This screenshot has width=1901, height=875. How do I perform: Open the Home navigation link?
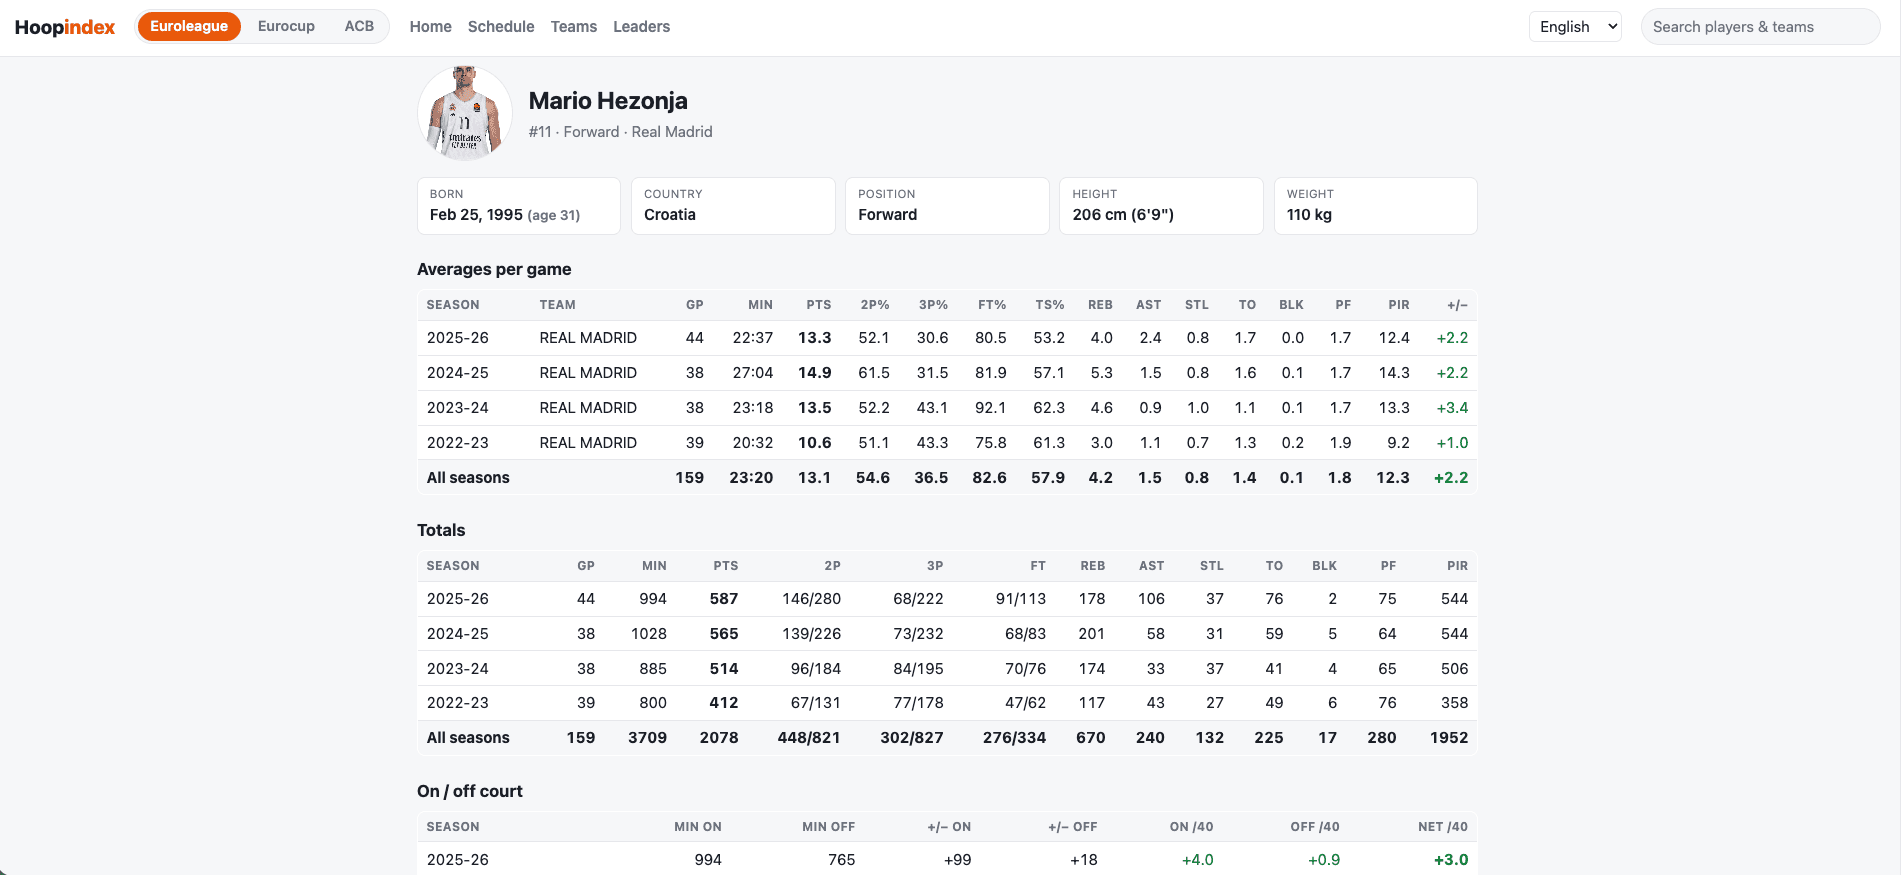pos(431,27)
